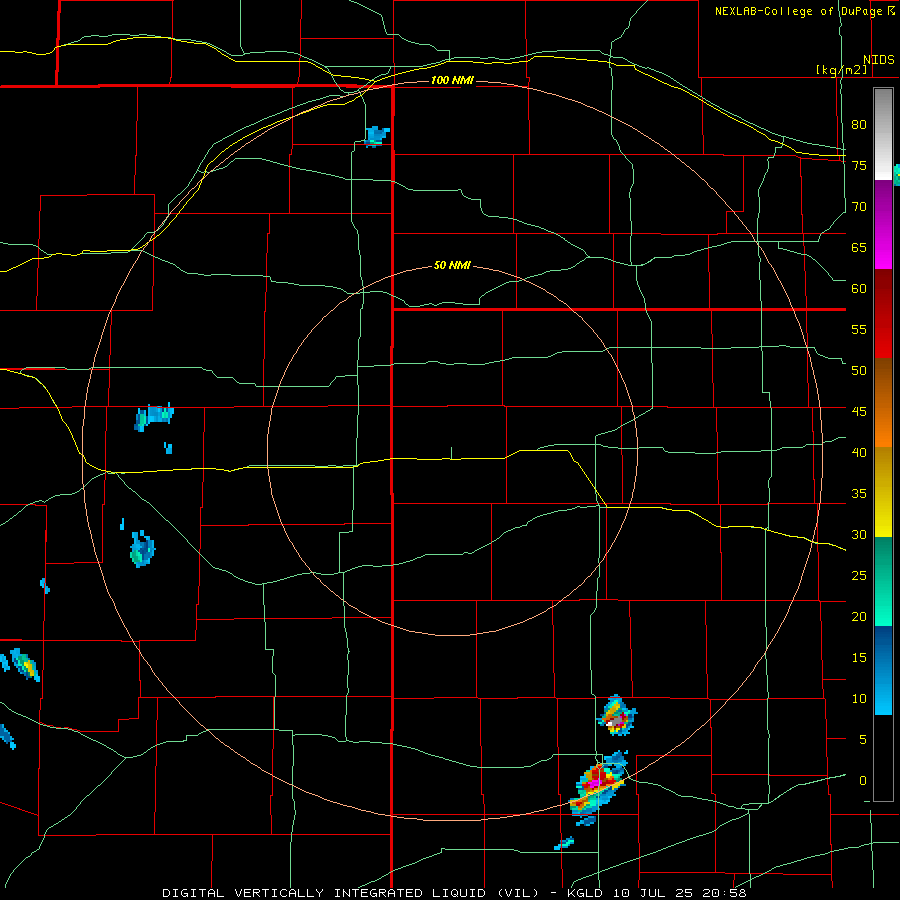Click the '10 JUL 25 20:58' timestamp
Viewport: 900px width, 900px height.
(680, 893)
